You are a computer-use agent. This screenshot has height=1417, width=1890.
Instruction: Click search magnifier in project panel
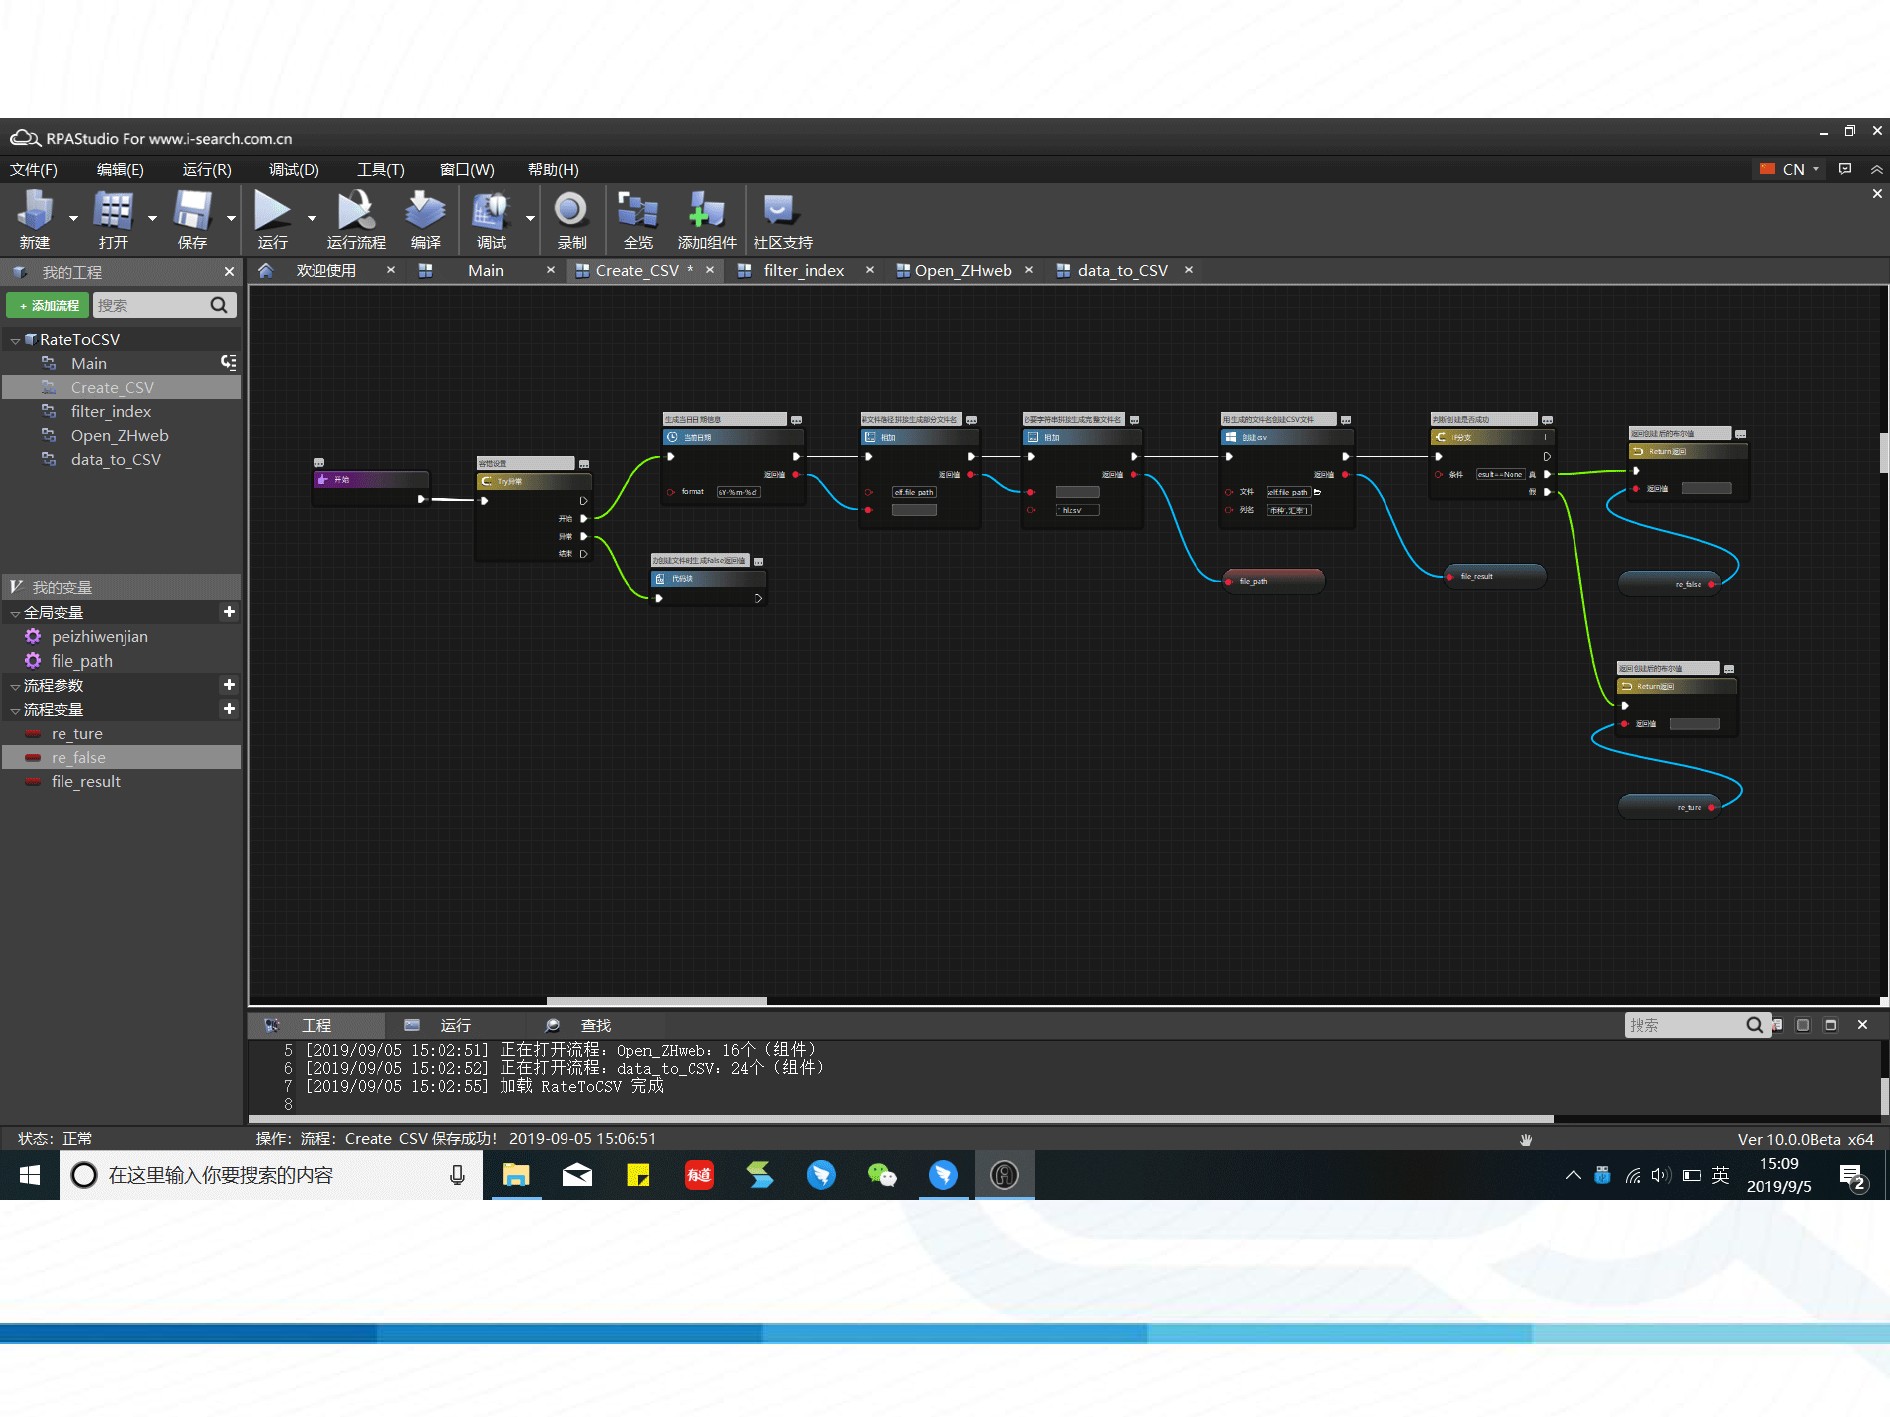pyautogui.click(x=218, y=305)
